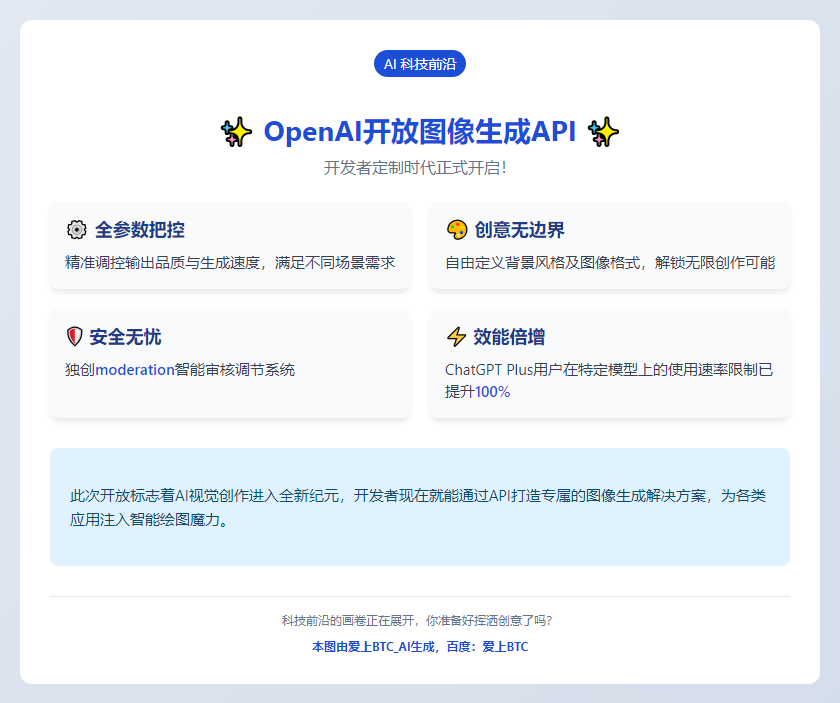Click the OpenAI开放图像生成API headline
Screen dimensions: 840x703
pos(419,132)
